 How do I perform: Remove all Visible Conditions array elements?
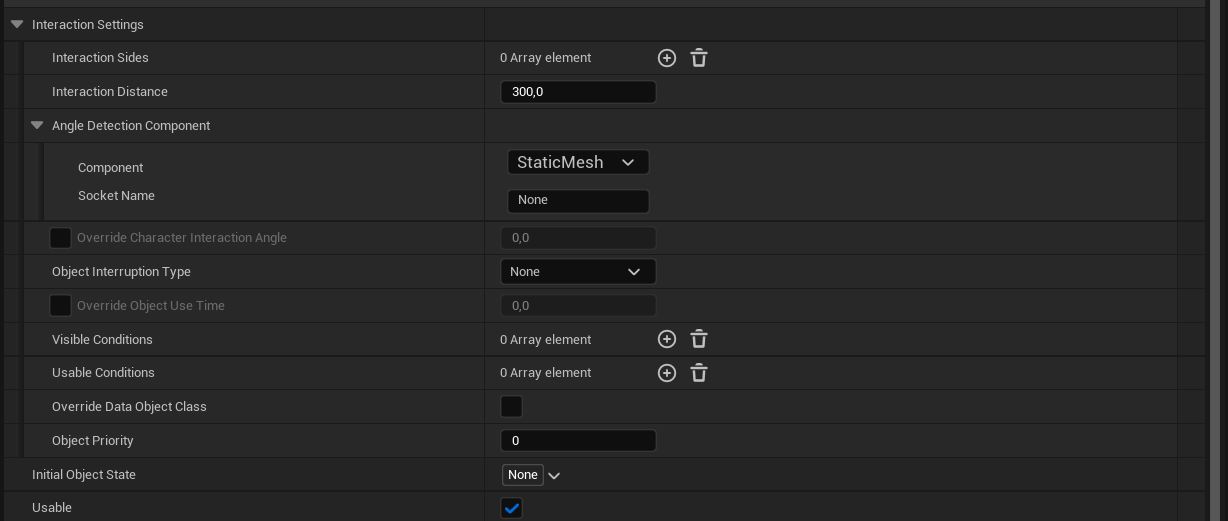pos(699,340)
